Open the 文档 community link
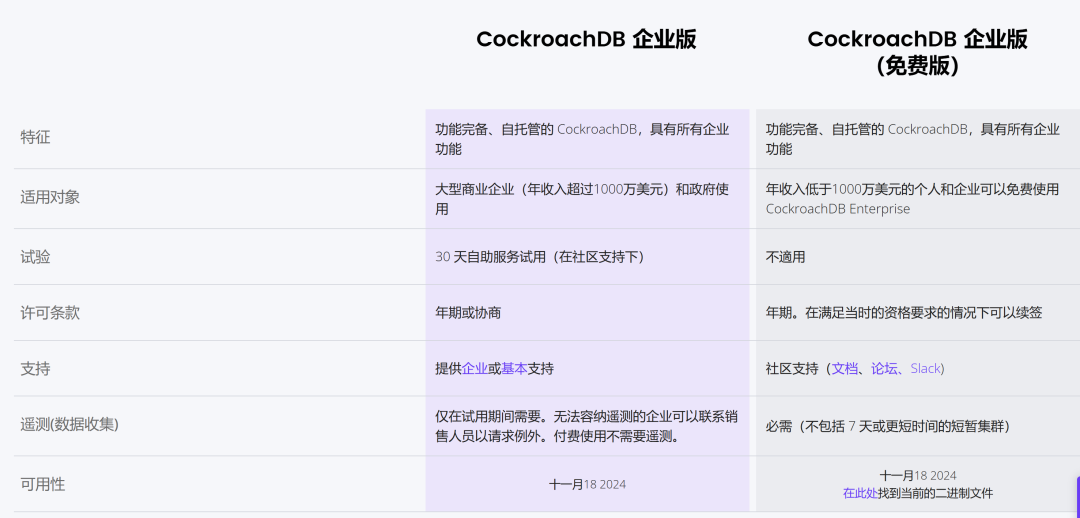This screenshot has height=518, width=1080. click(x=845, y=369)
